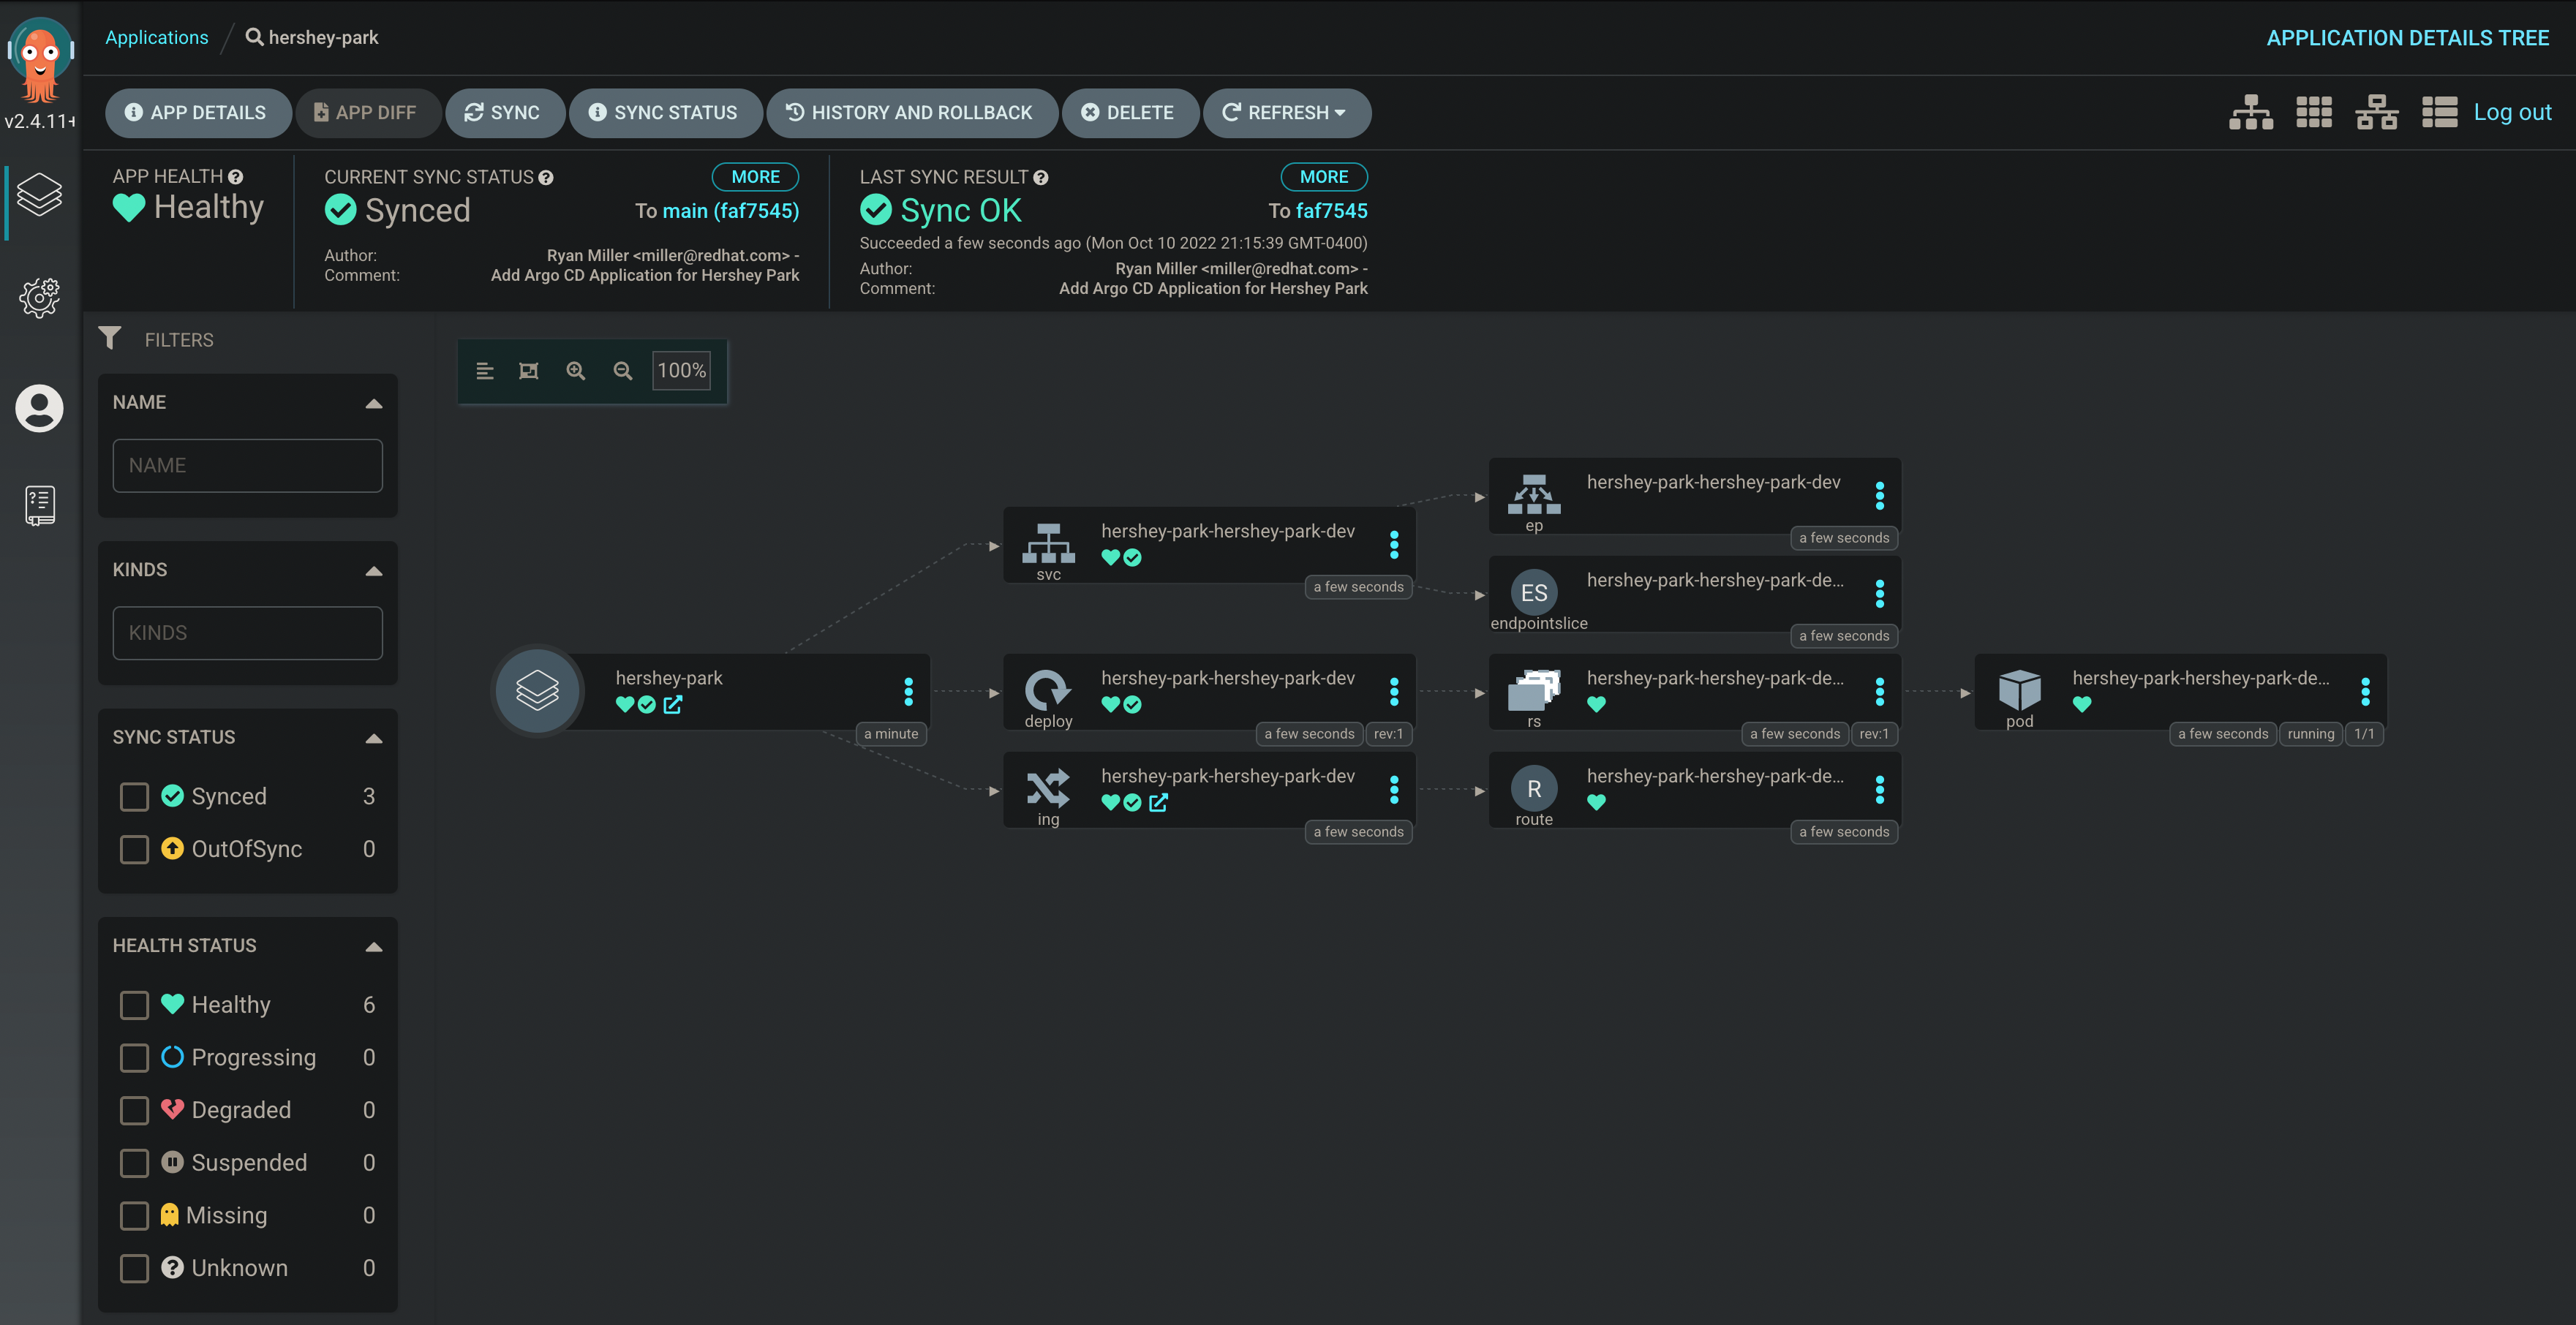Switch to the list view icon
The height and width of the screenshot is (1325, 2576).
click(x=2440, y=113)
